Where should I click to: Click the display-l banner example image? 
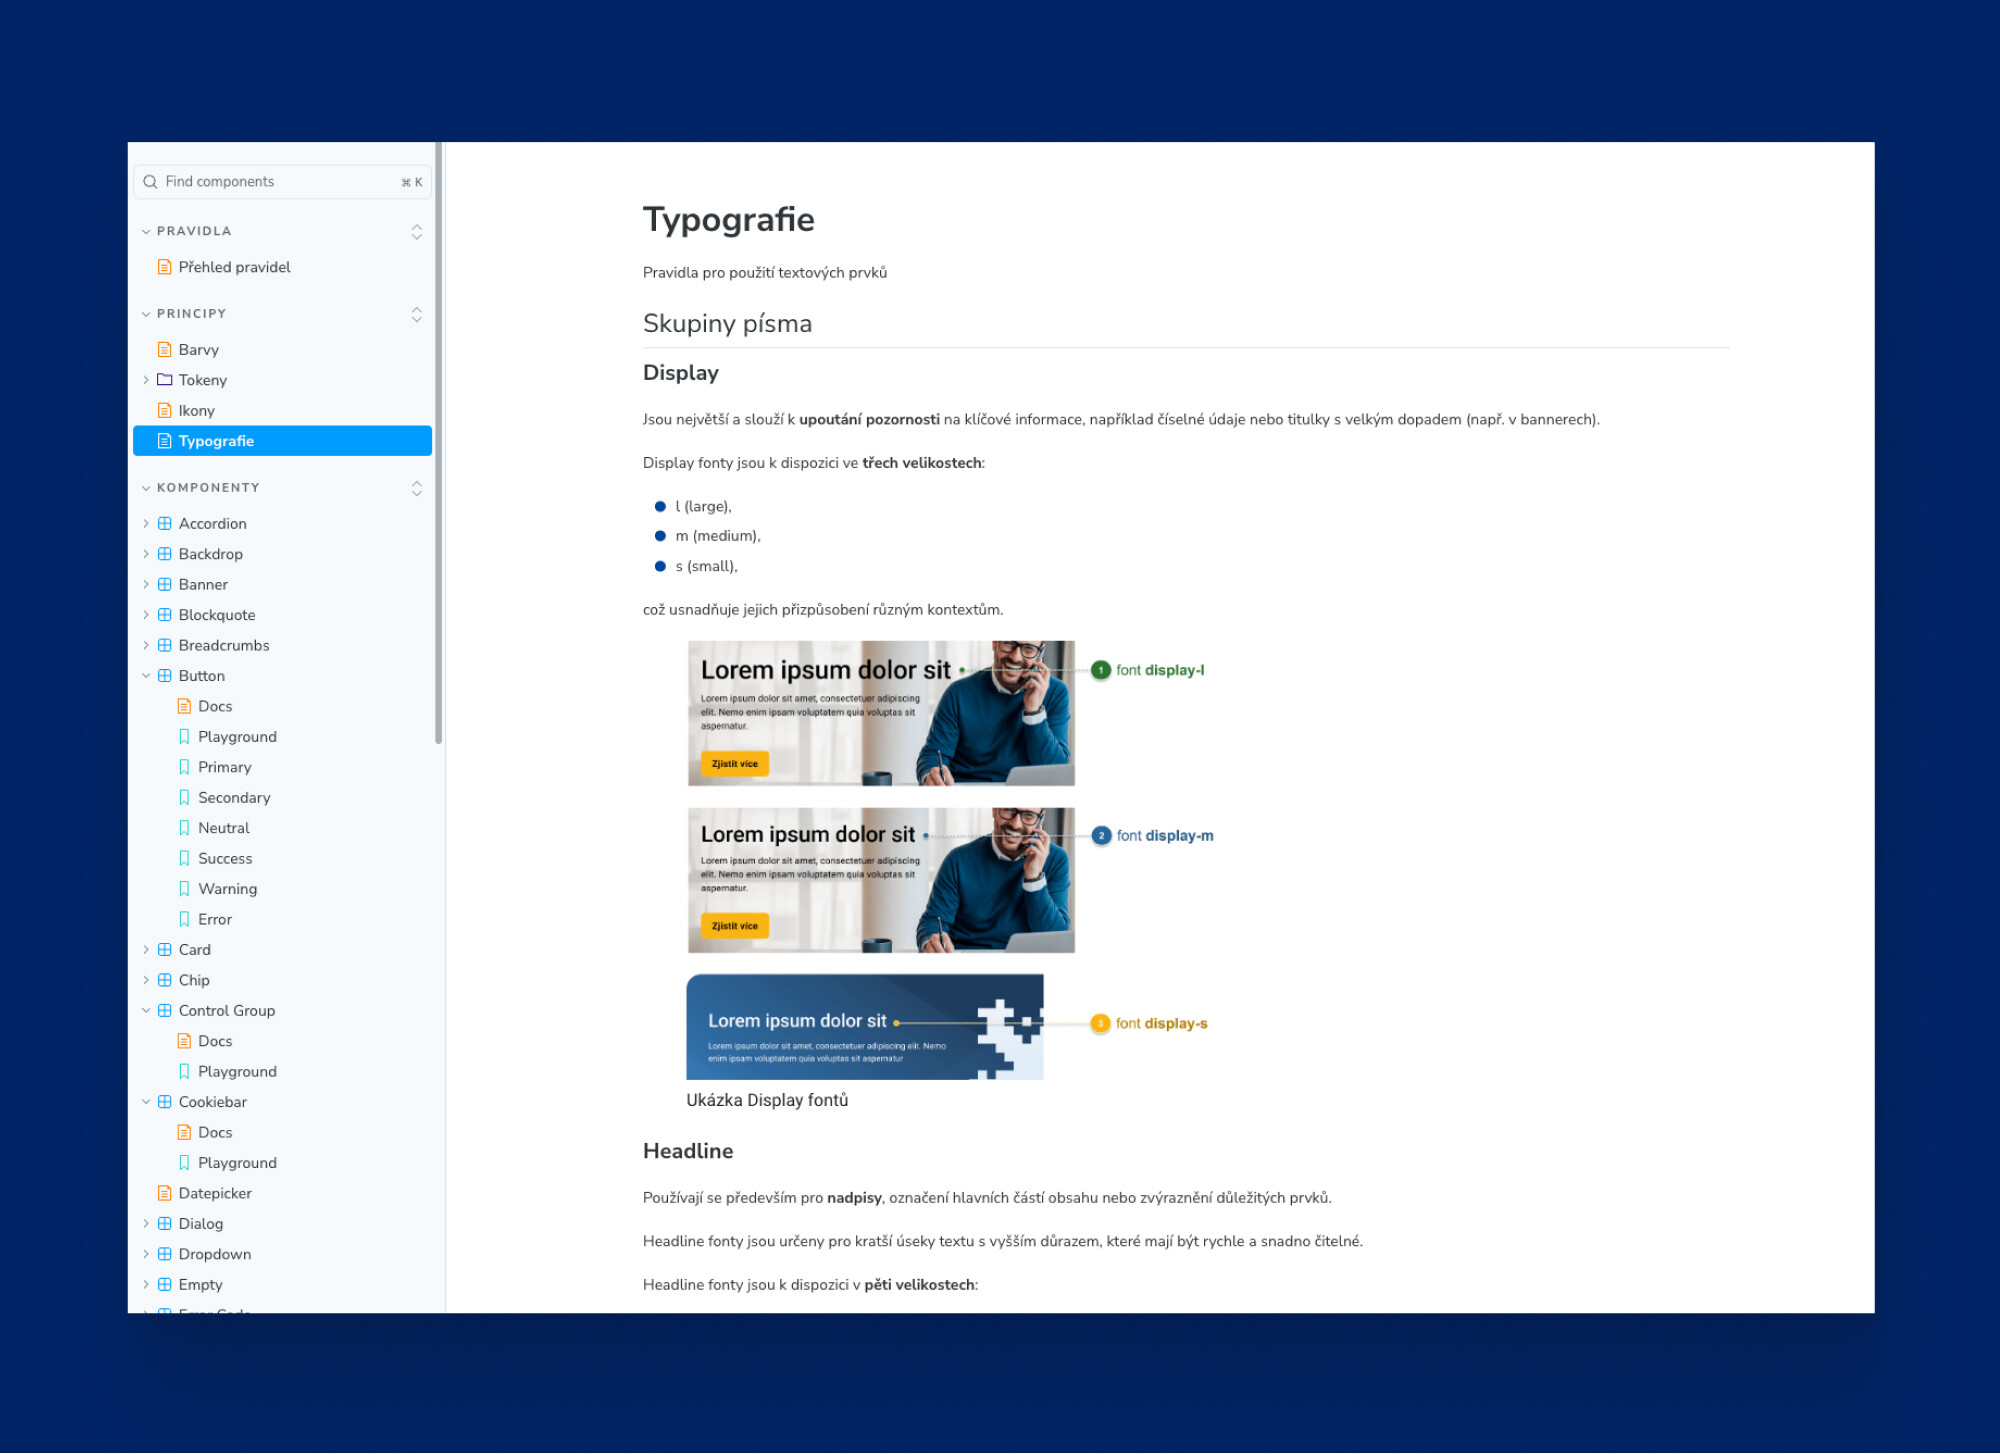881,713
